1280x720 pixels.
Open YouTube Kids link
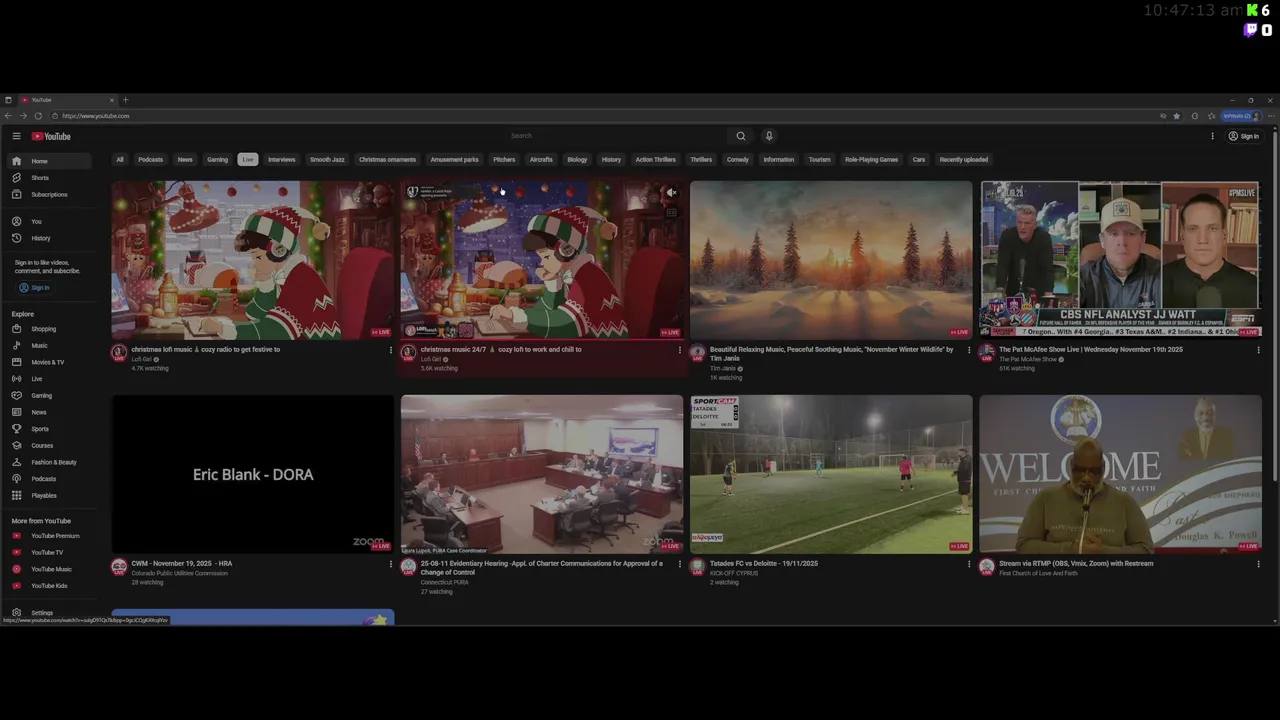pos(50,586)
